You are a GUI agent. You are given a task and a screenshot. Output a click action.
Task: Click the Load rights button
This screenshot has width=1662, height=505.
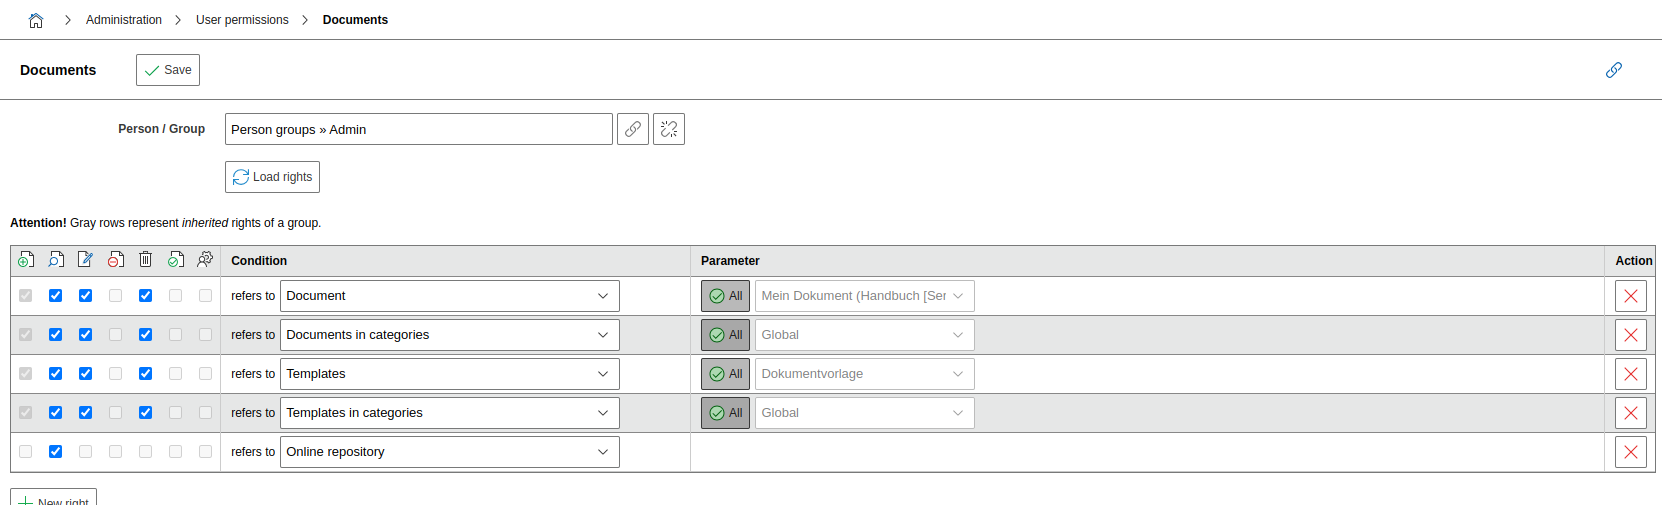pyautogui.click(x=272, y=177)
